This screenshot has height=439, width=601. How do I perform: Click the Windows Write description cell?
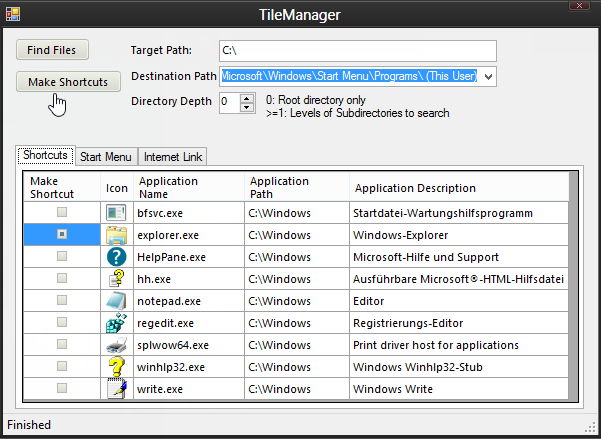[459, 389]
